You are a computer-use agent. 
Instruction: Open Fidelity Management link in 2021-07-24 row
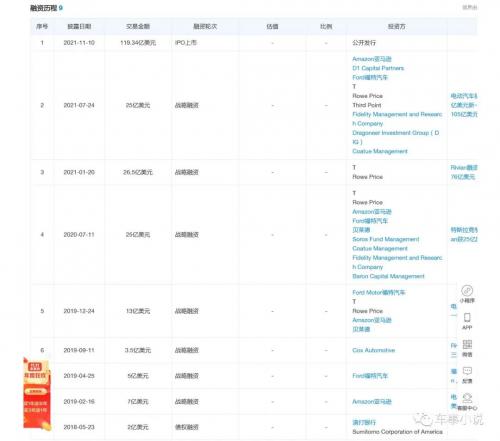[x=397, y=119]
